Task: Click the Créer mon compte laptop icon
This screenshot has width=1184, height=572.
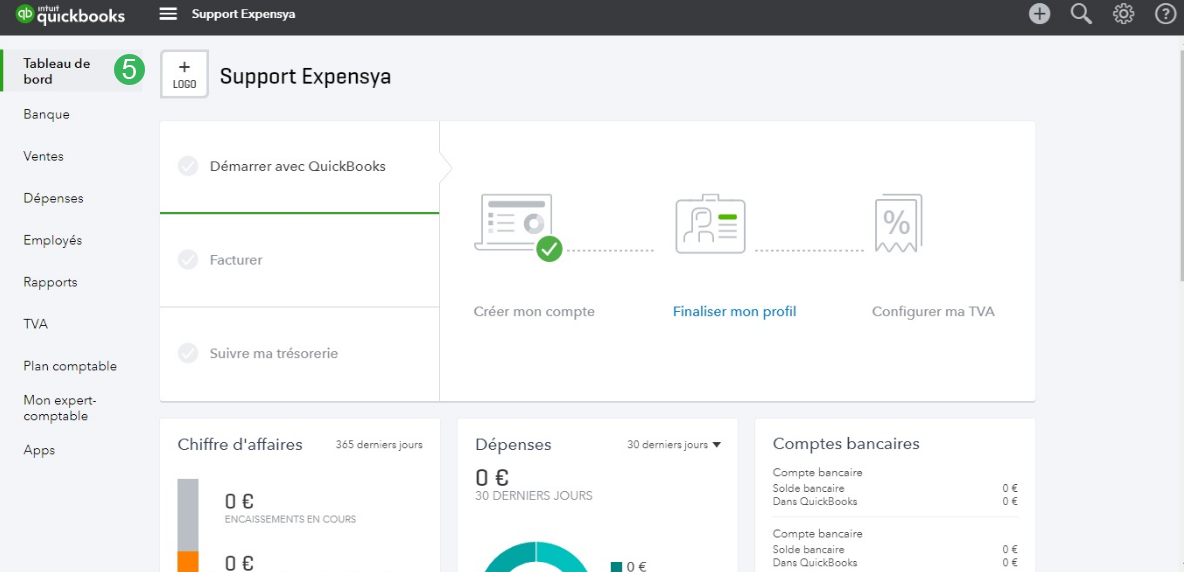Action: click(x=518, y=227)
